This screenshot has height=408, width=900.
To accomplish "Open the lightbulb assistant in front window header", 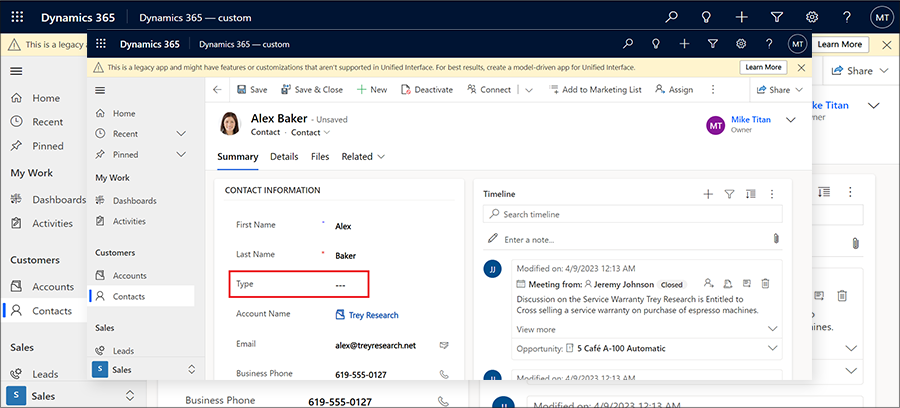I will pos(656,44).
